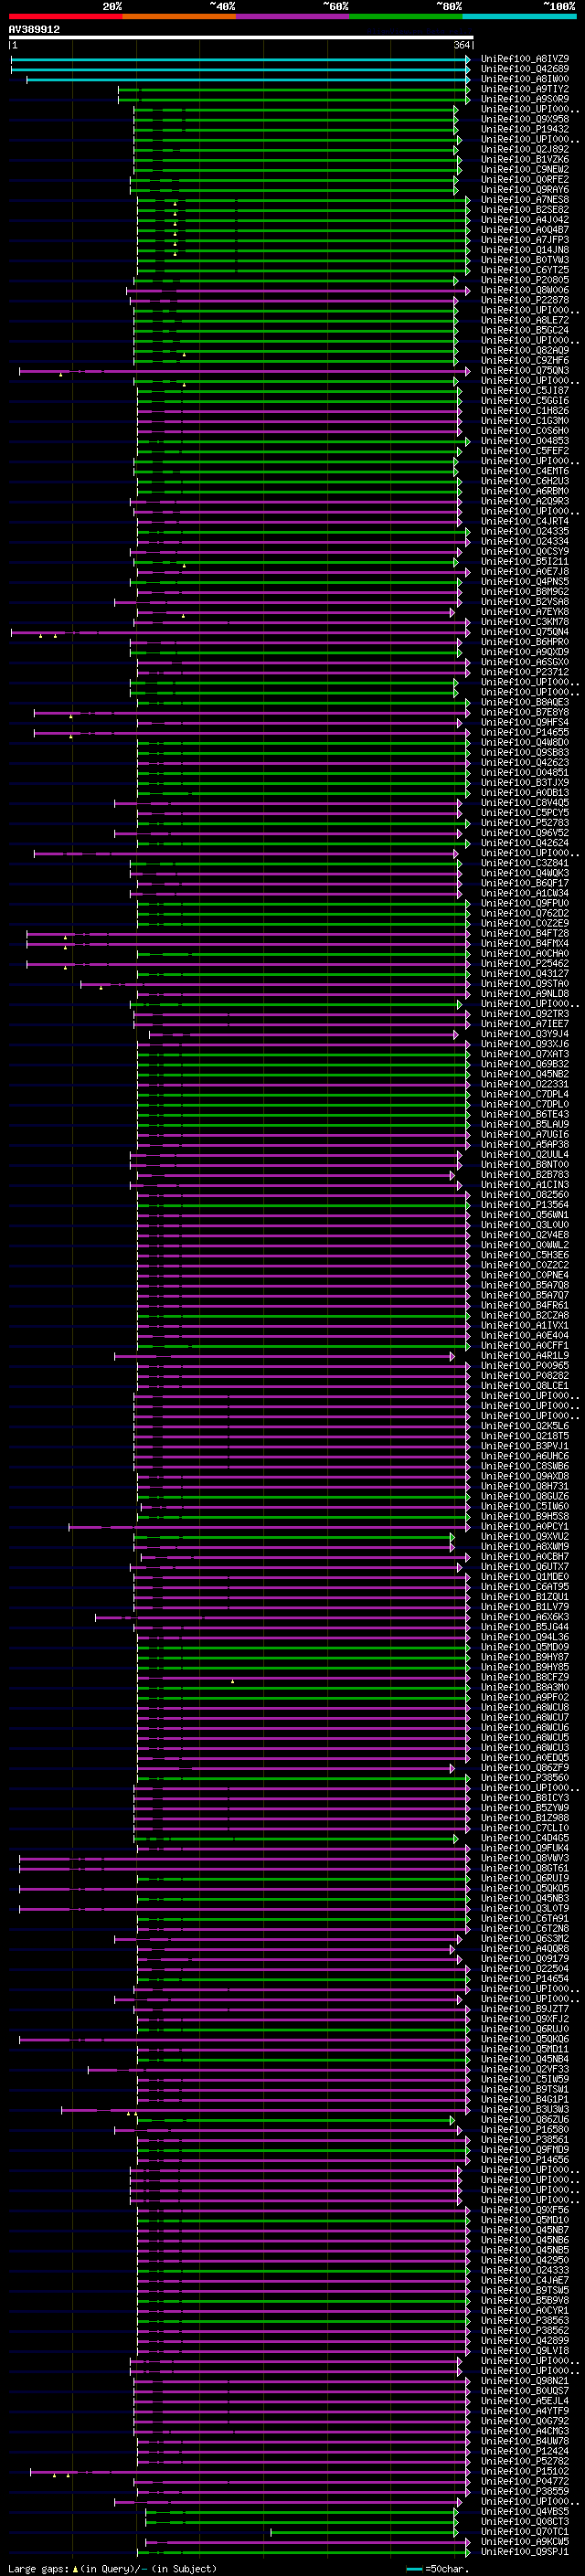This screenshot has height=2576, width=585.
Task: Click hit label UniRef100_C3Z841
Action: coord(525,863)
